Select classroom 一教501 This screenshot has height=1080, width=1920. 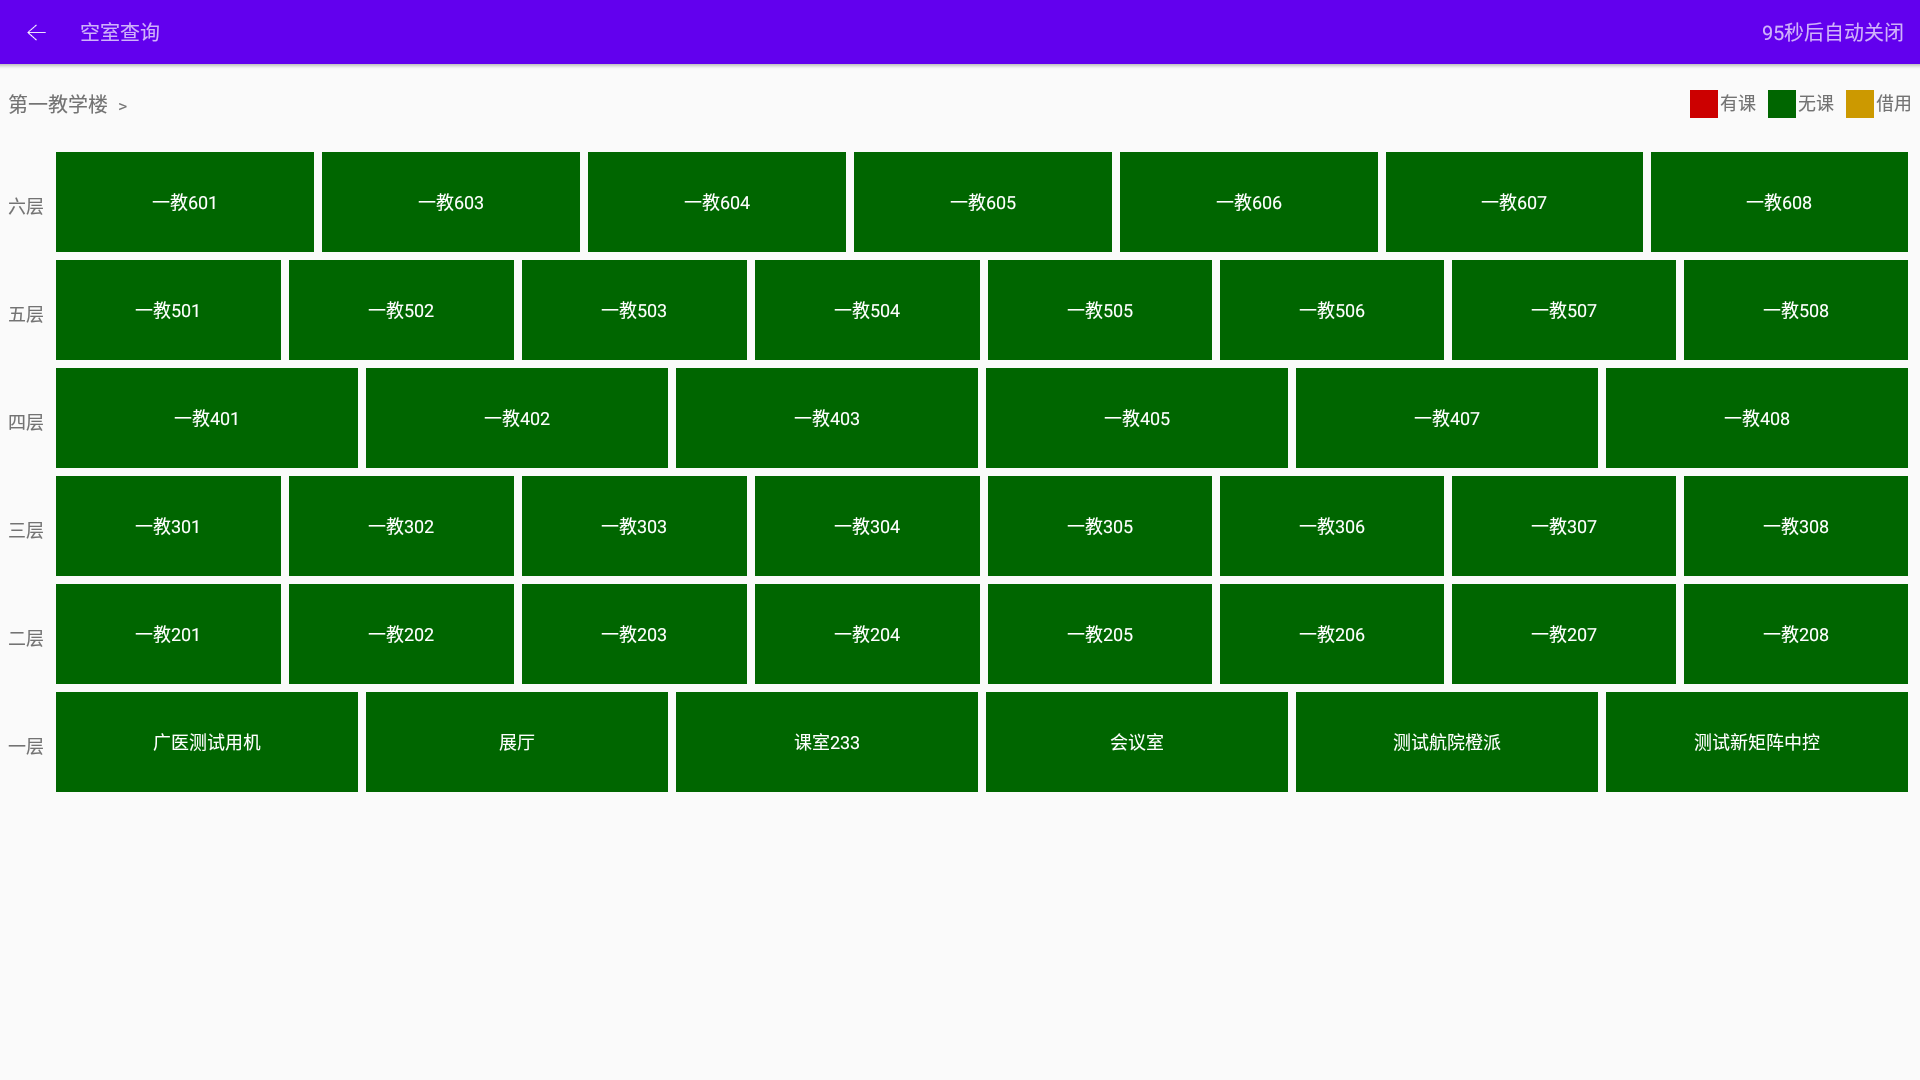pyautogui.click(x=168, y=310)
